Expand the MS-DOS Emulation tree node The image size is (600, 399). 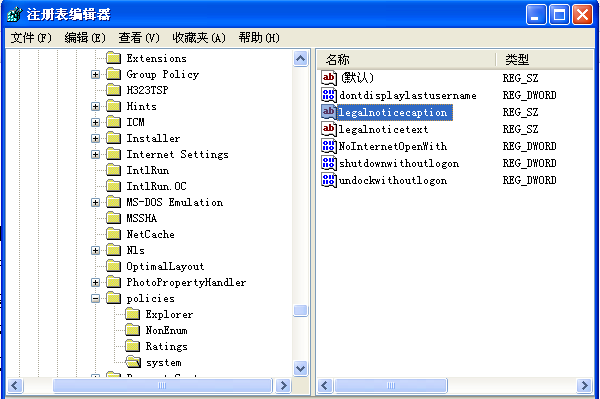click(95, 202)
